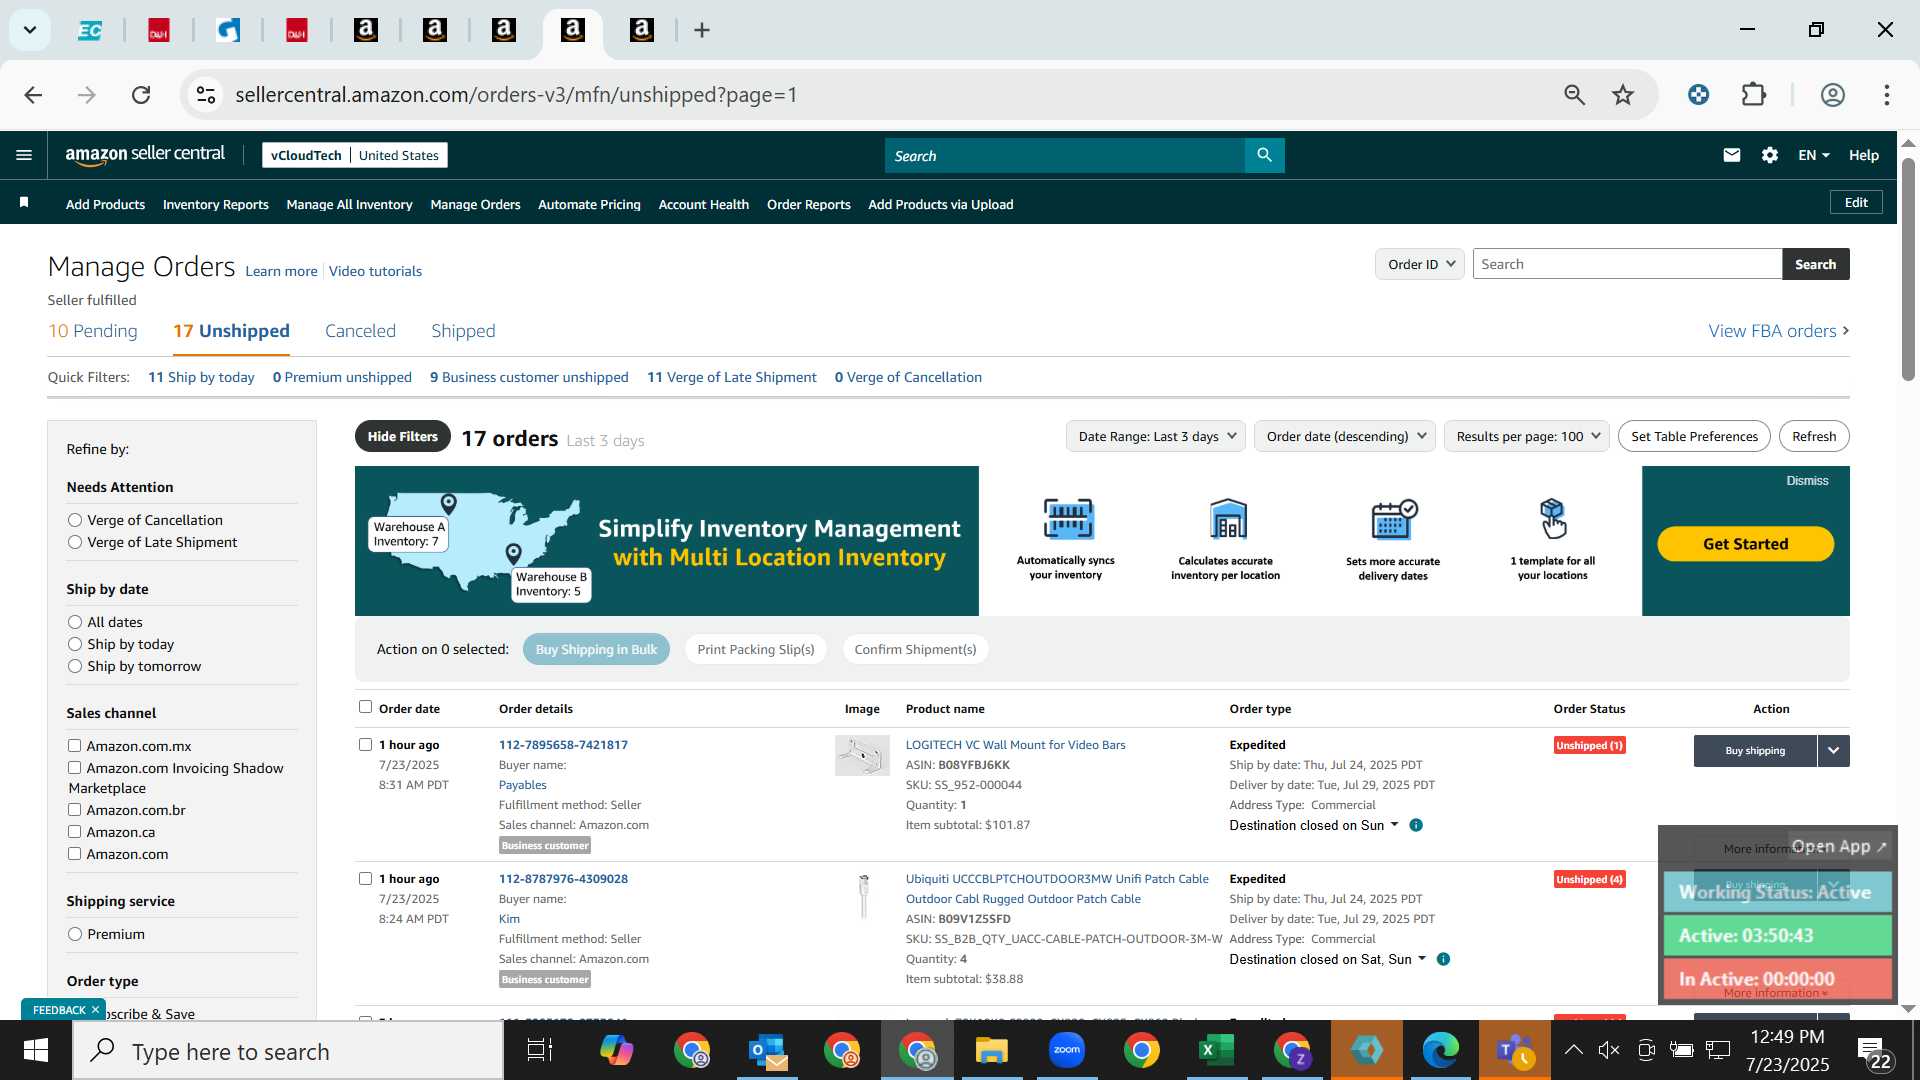
Task: Click the Ubiquiti patch cable product thumbnail
Action: pos(864,895)
